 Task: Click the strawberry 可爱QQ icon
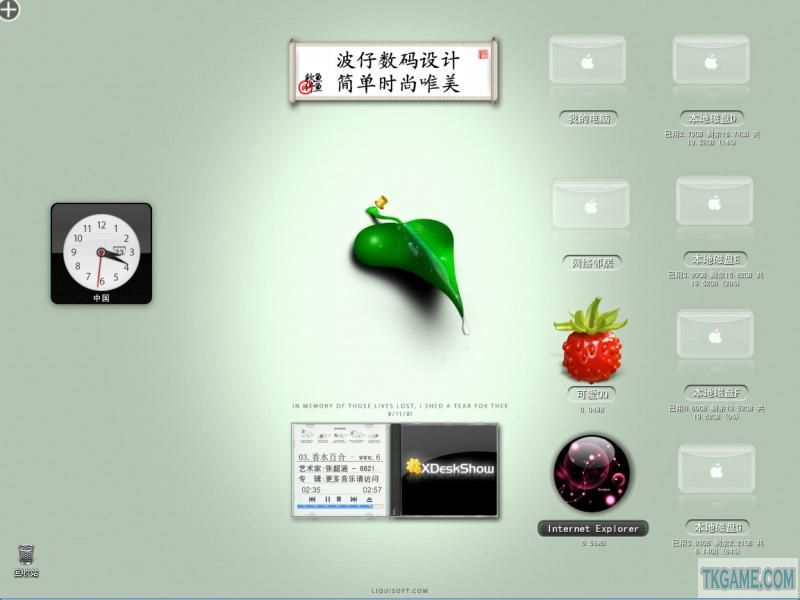coord(590,340)
